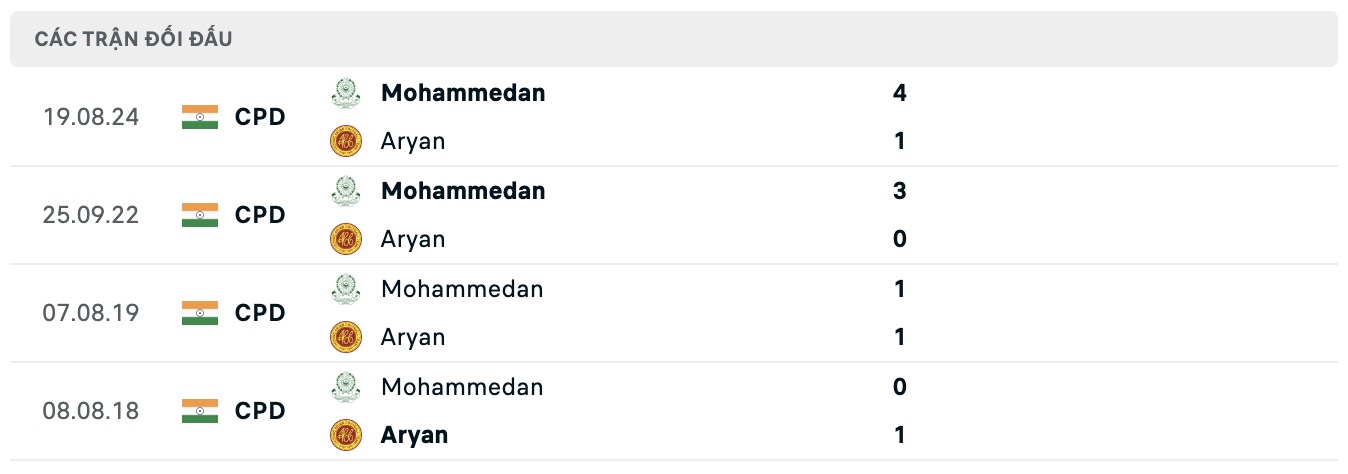This screenshot has width=1348, height=474.
Task: Click India flag in 08.08.18 row
Action: (x=200, y=411)
